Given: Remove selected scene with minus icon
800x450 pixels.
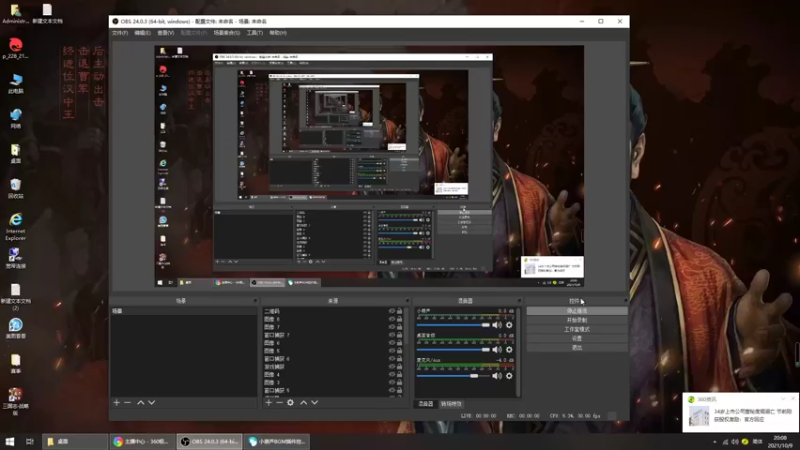Looking at the screenshot, I should pos(128,403).
